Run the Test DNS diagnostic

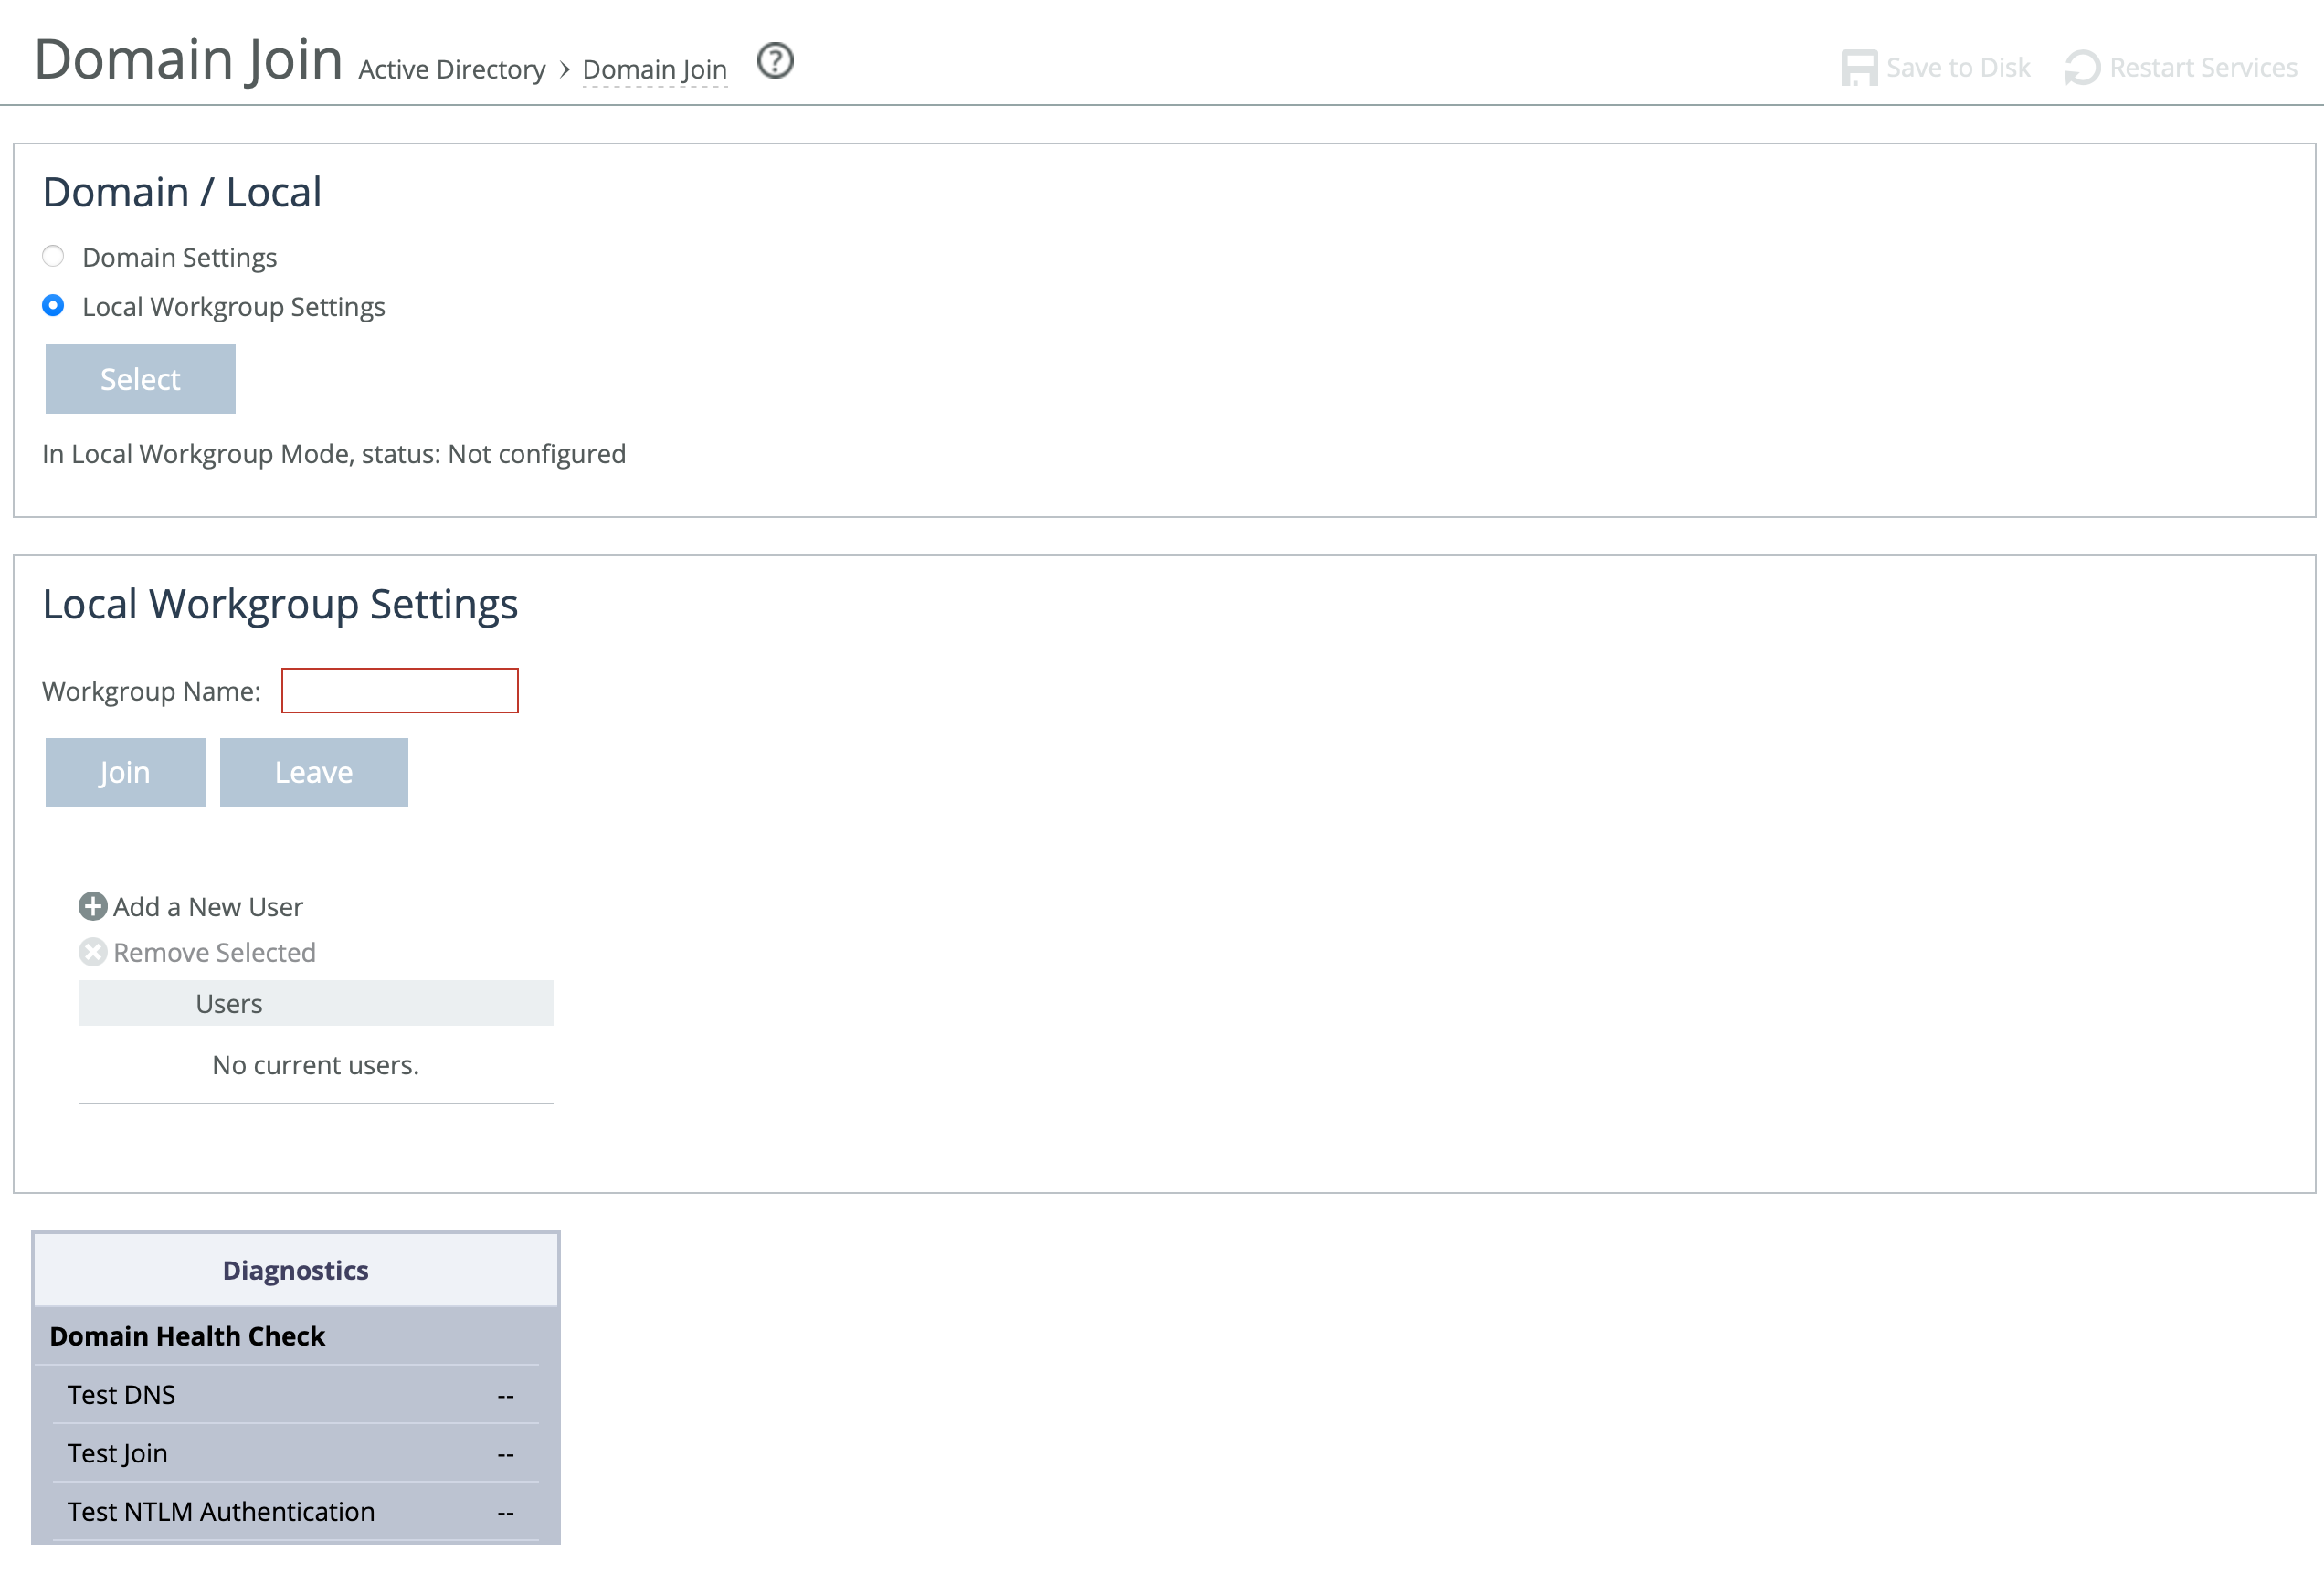[x=121, y=1394]
